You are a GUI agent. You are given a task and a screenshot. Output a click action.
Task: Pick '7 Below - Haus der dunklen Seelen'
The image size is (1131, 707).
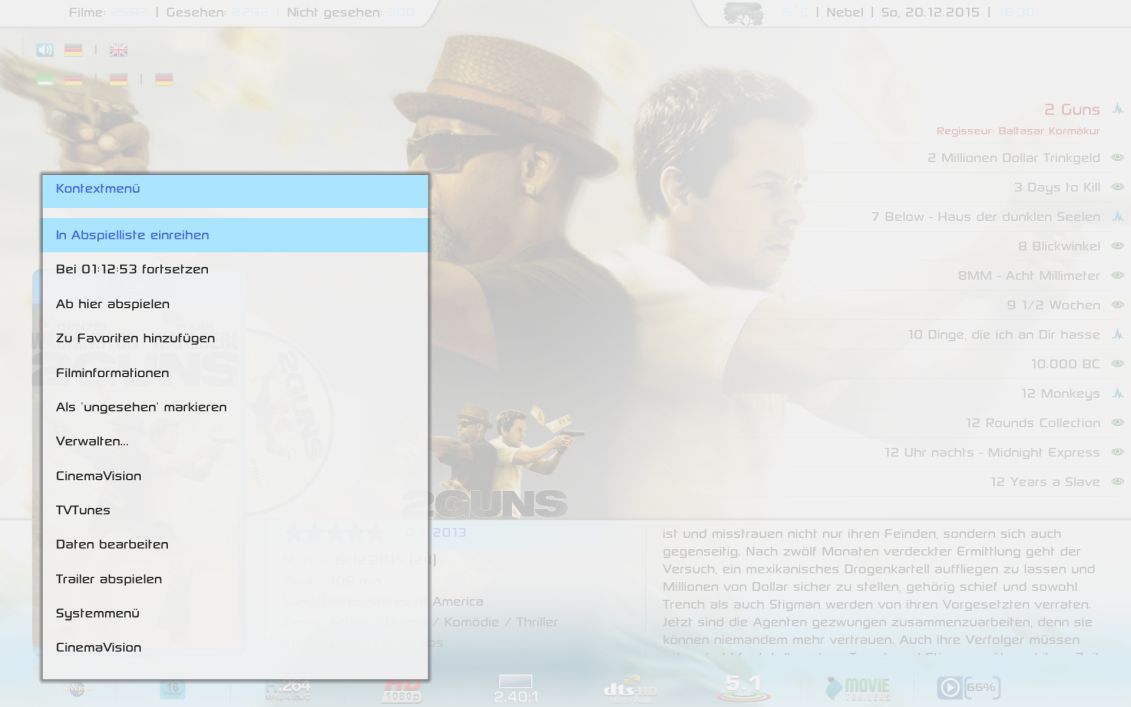pyautogui.click(x=985, y=216)
